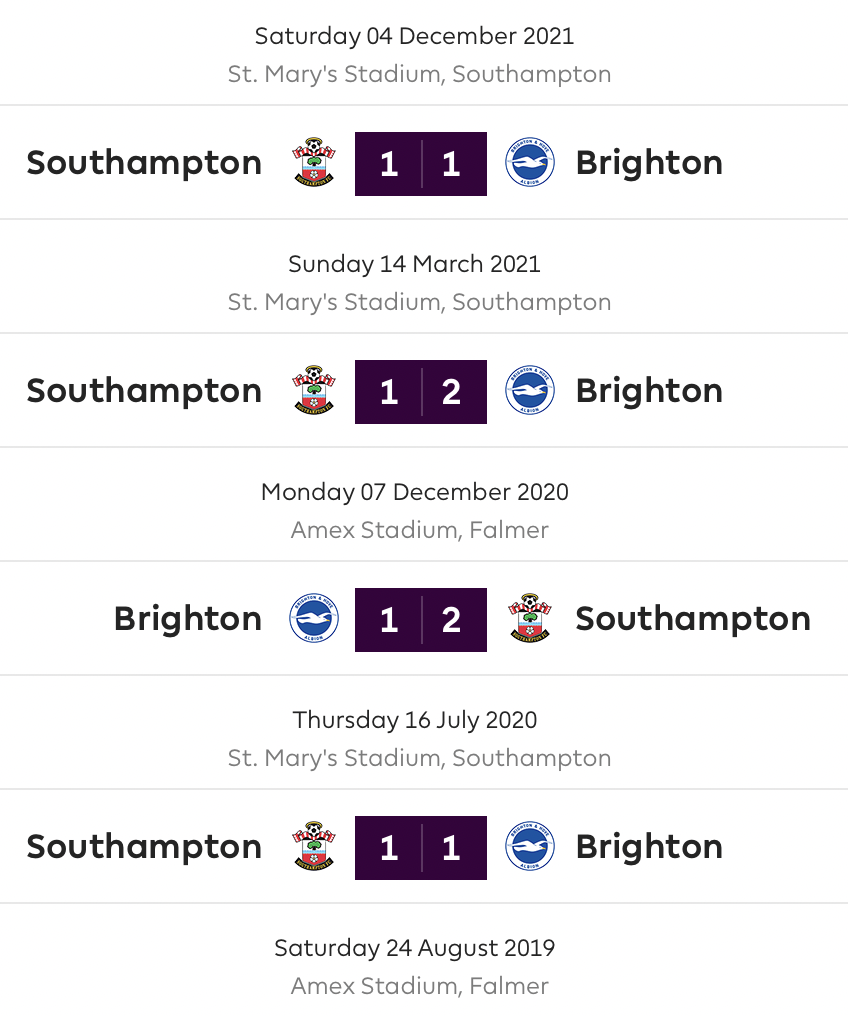Click the Thursday 16 July 2020 date header
The image size is (848, 1016).
415,721
